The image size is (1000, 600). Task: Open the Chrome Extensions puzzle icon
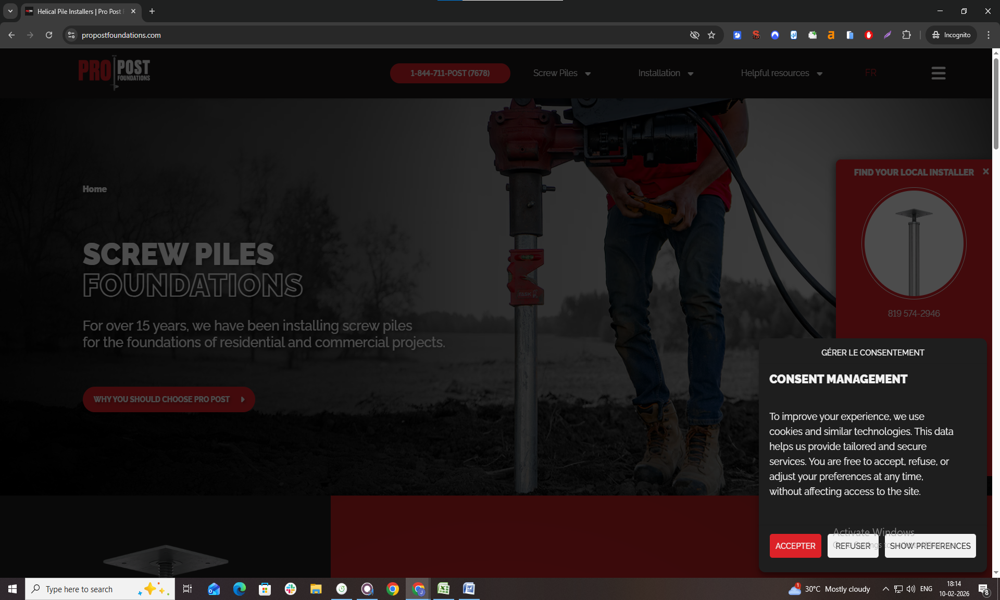point(906,35)
